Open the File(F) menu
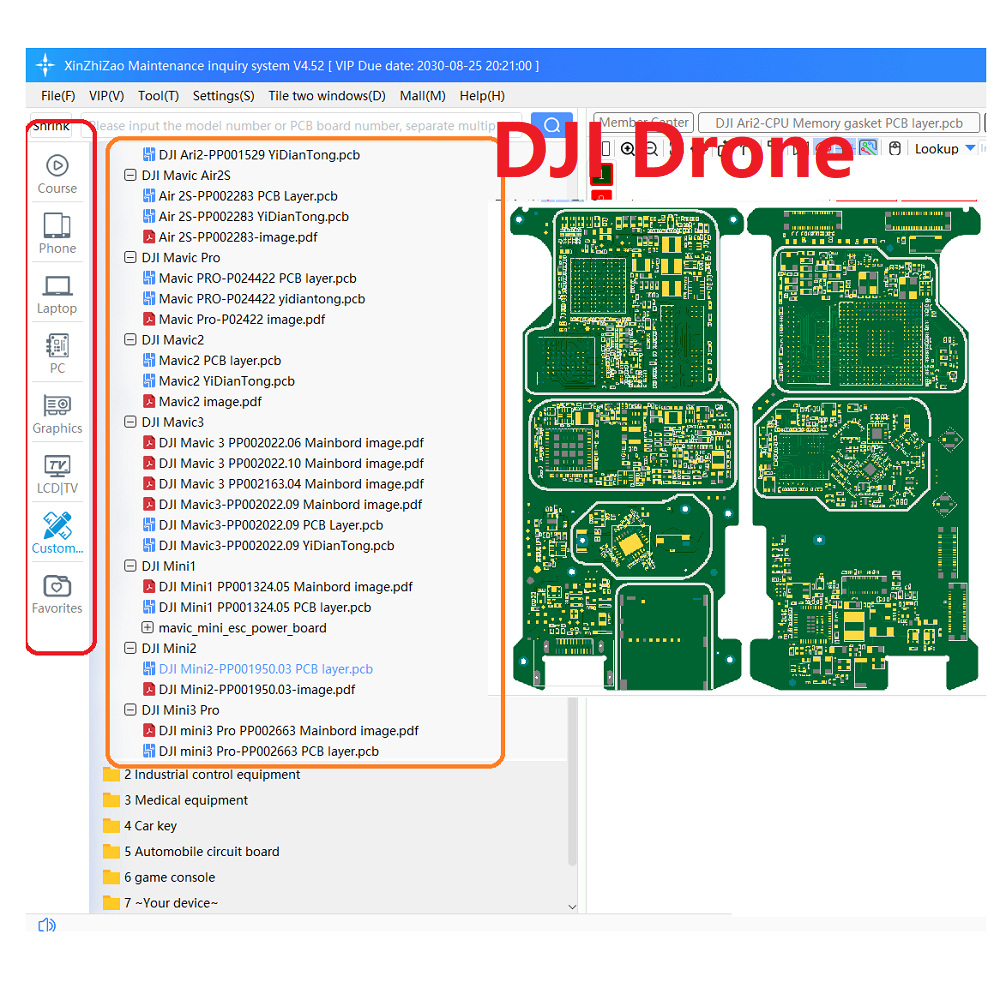This screenshot has height=1002, width=1000. pos(58,96)
